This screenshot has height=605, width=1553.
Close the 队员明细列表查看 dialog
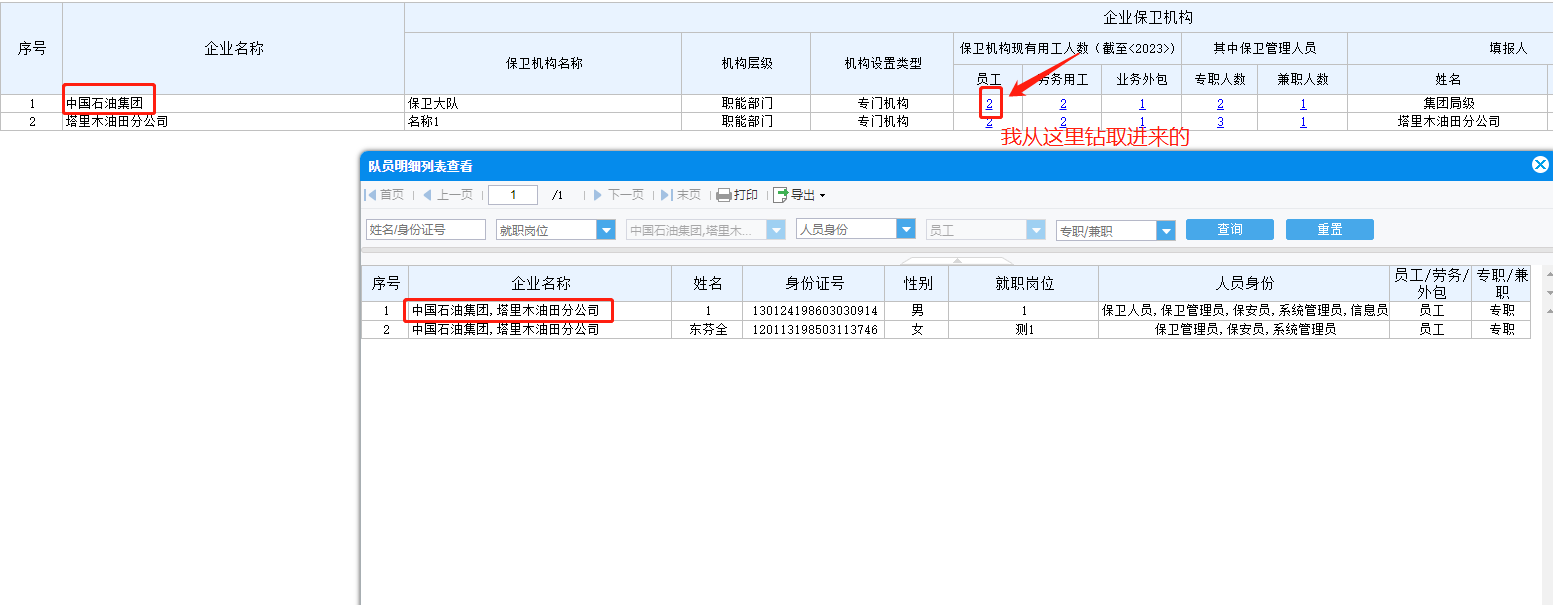point(1540,165)
